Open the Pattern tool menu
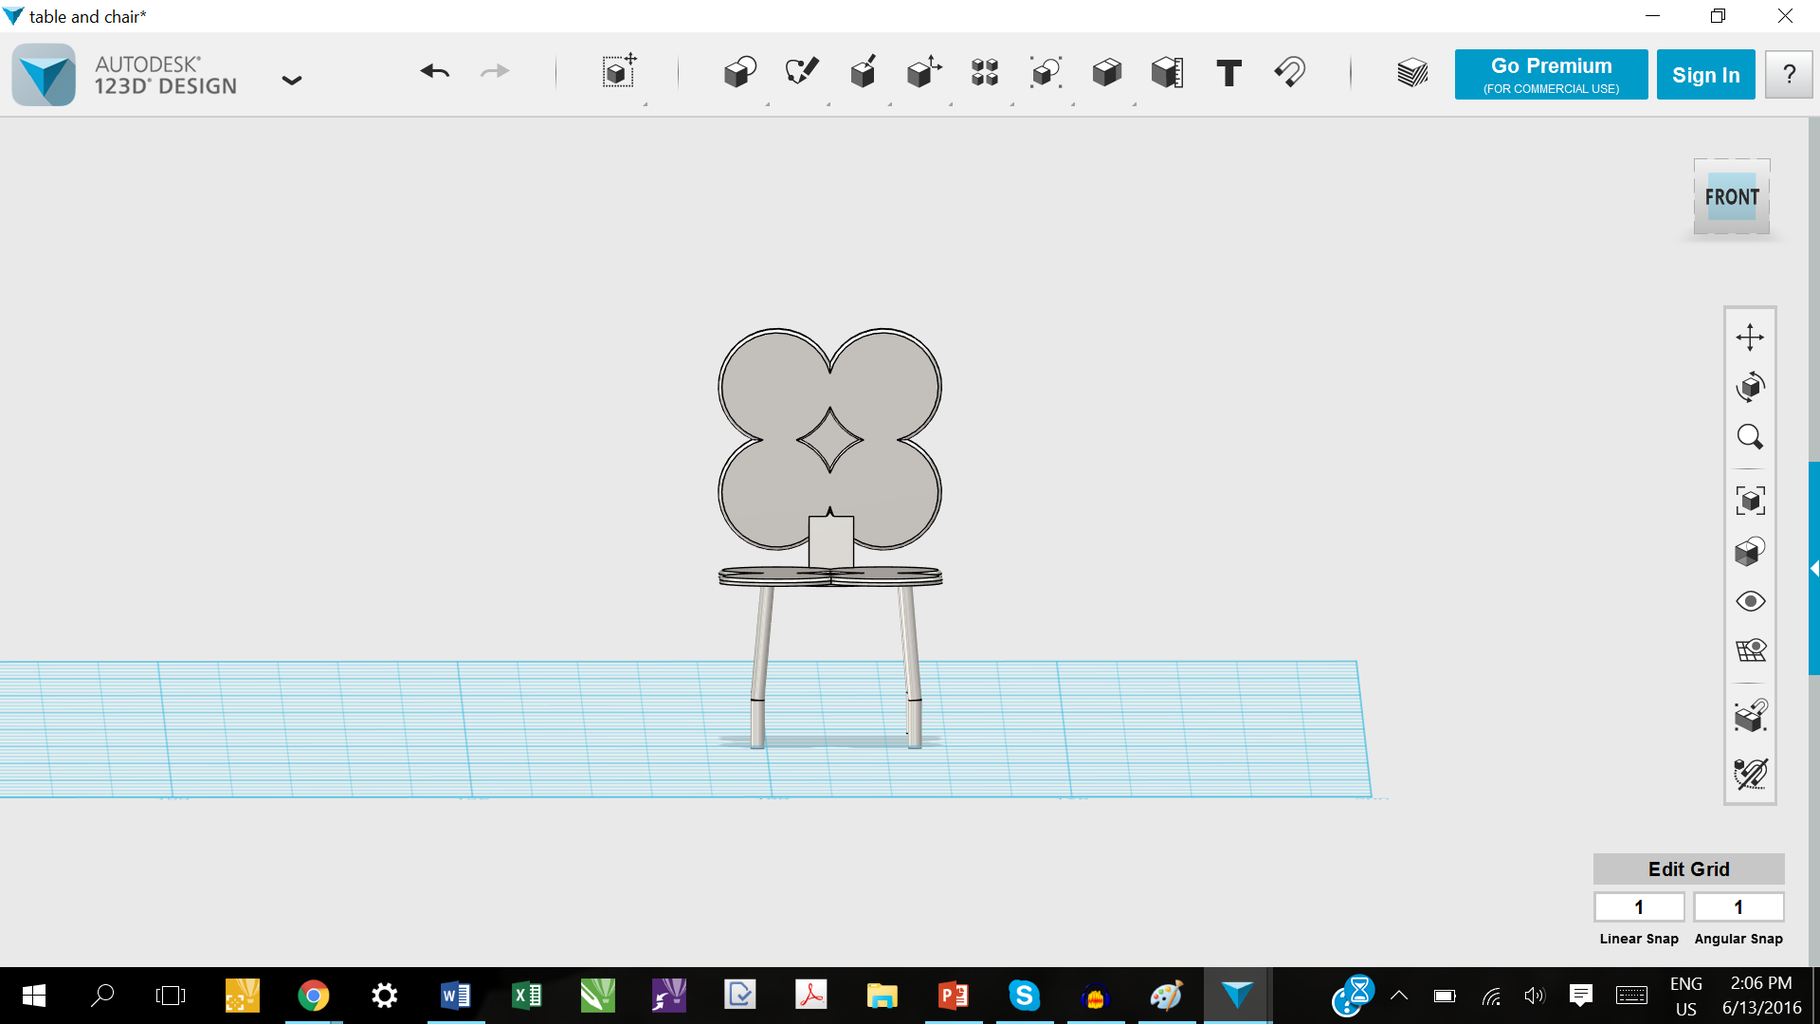 985,72
